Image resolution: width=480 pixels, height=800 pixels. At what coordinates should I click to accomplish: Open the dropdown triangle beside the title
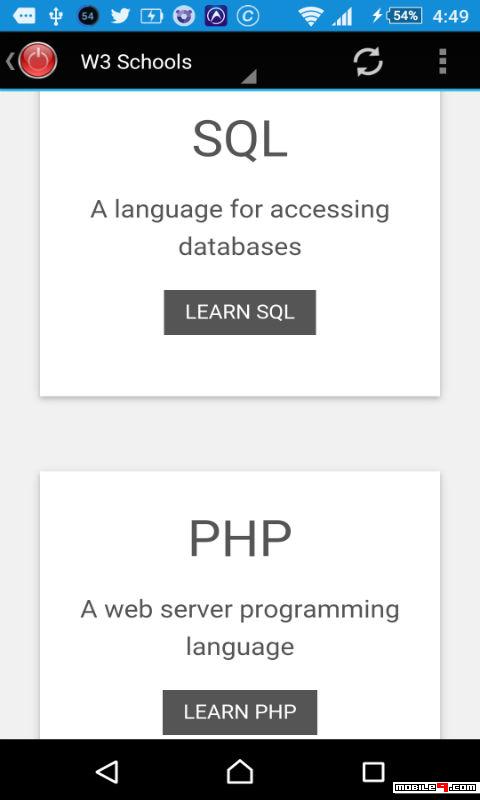[x=249, y=77]
